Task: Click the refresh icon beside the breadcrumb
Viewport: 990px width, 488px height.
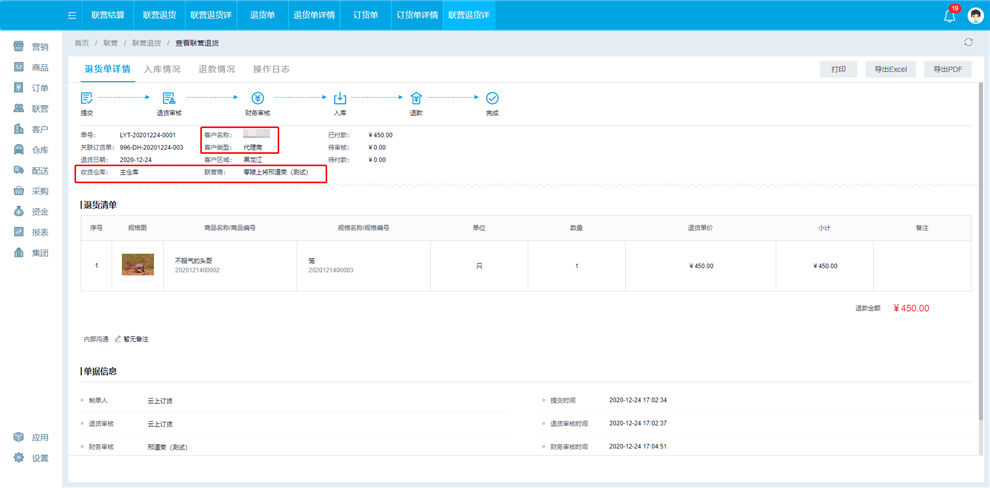Action: click(968, 42)
